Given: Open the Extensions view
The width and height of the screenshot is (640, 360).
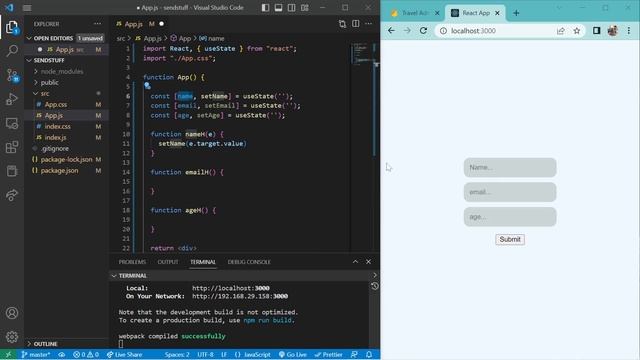Looking at the screenshot, I should (12, 147).
